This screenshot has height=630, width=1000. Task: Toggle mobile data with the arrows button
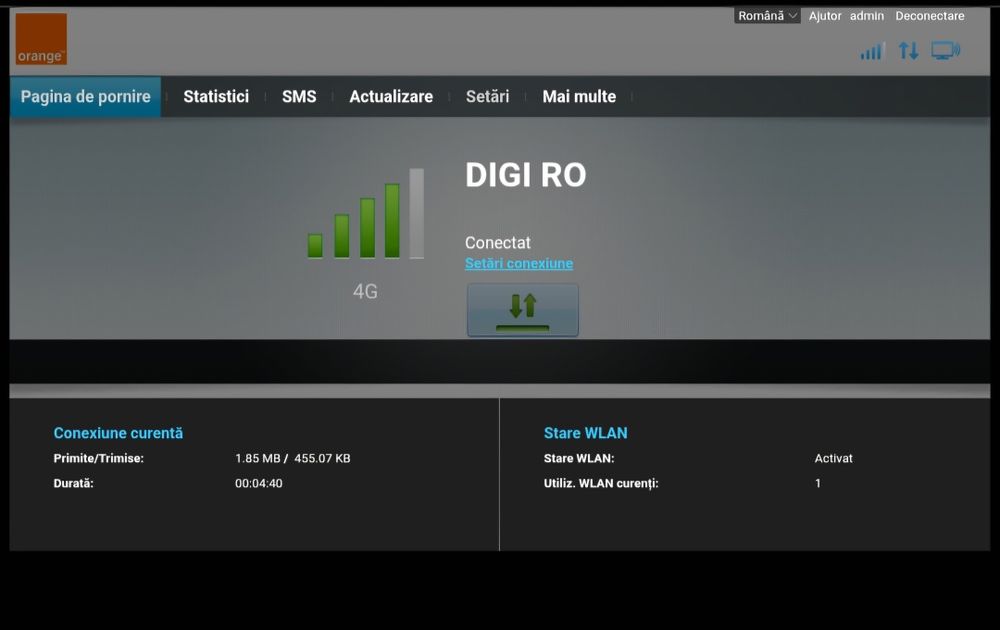tap(523, 310)
